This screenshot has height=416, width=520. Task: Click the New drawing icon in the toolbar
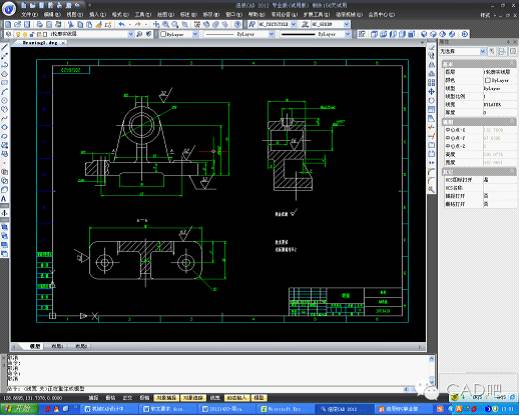[8, 24]
